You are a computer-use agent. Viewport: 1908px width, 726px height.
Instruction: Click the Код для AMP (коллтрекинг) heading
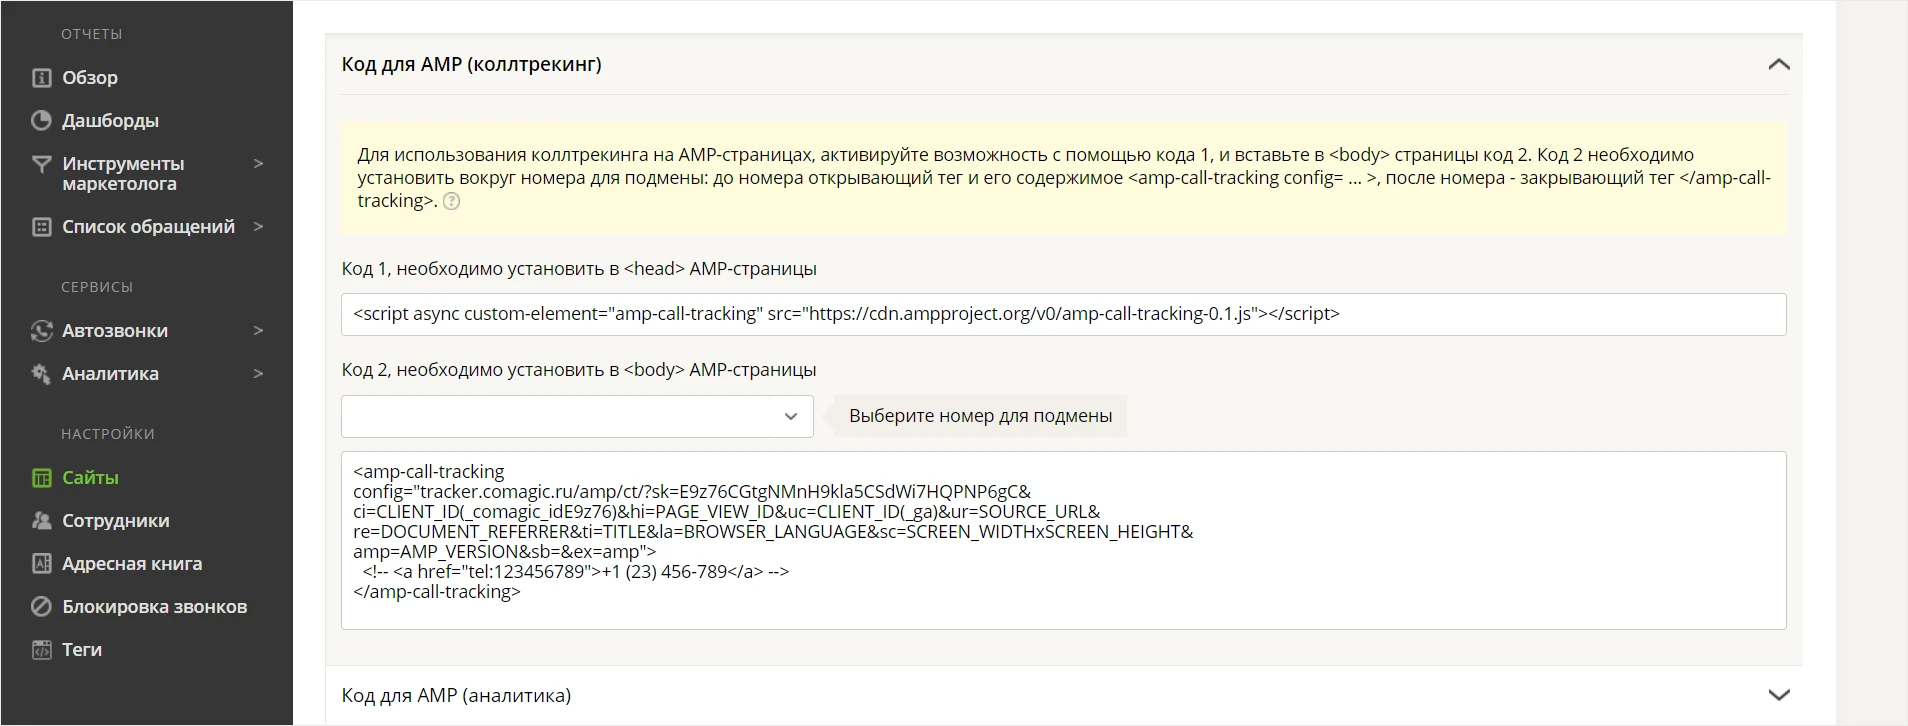[471, 65]
